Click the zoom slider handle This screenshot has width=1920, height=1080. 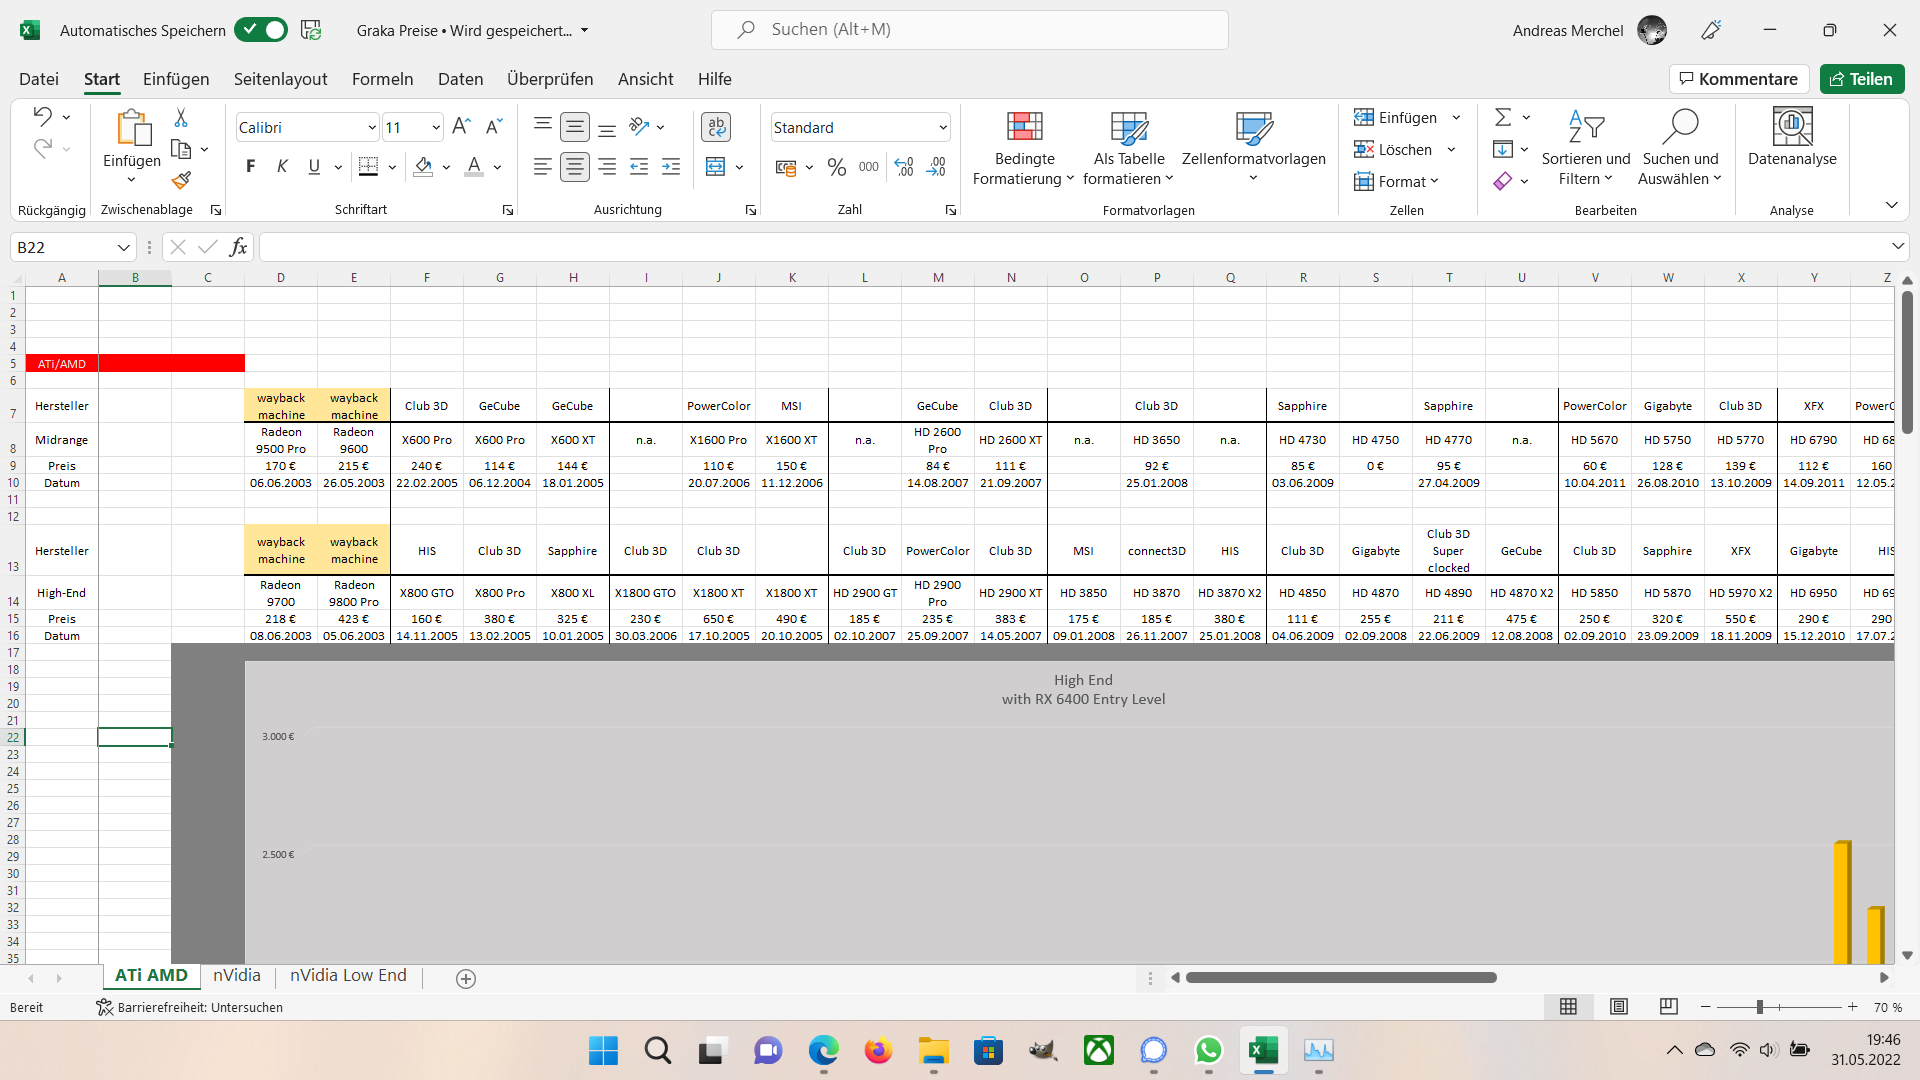pyautogui.click(x=1759, y=1007)
